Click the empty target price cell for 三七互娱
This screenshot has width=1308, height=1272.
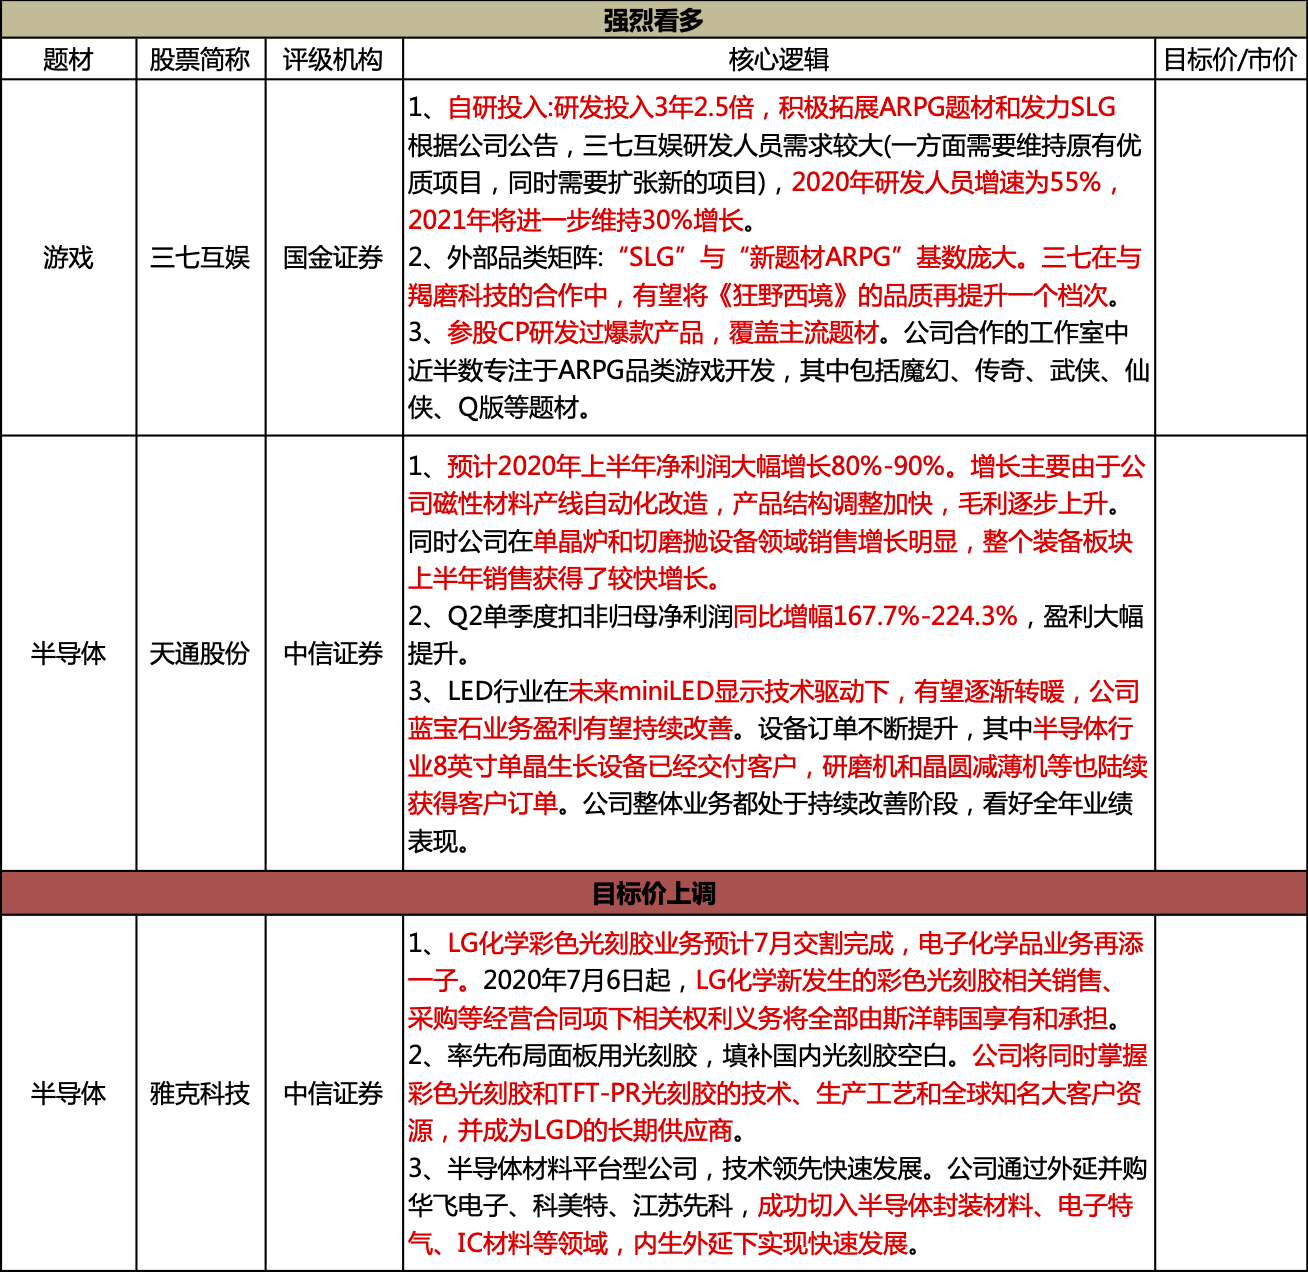pyautogui.click(x=1231, y=258)
